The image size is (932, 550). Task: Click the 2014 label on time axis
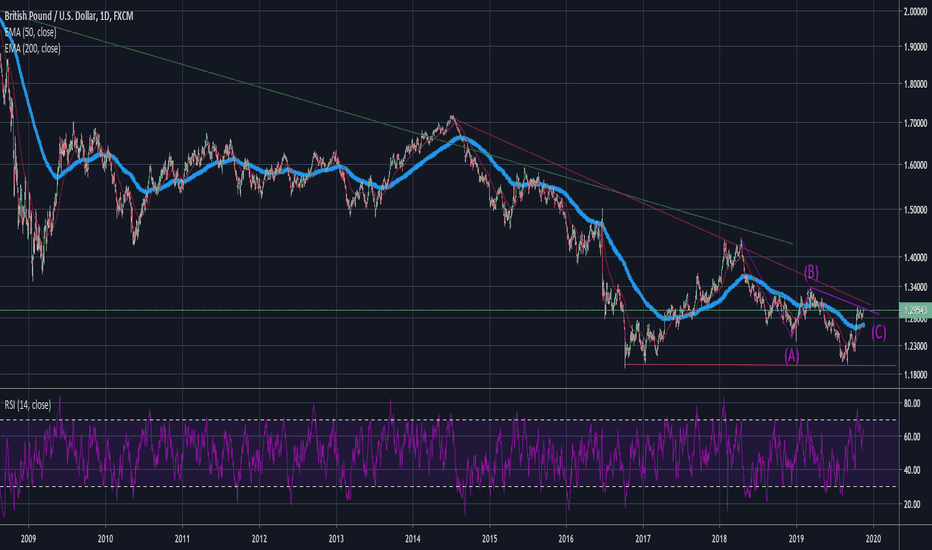(x=413, y=536)
